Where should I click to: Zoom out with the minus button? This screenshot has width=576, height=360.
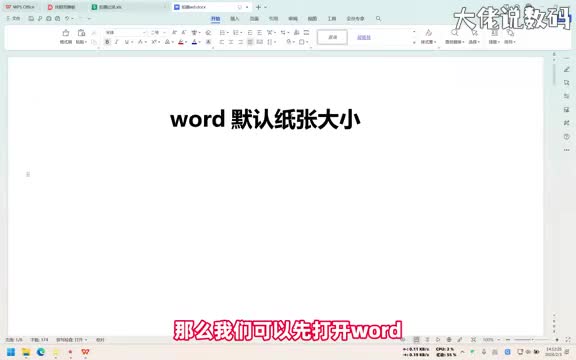(508, 340)
